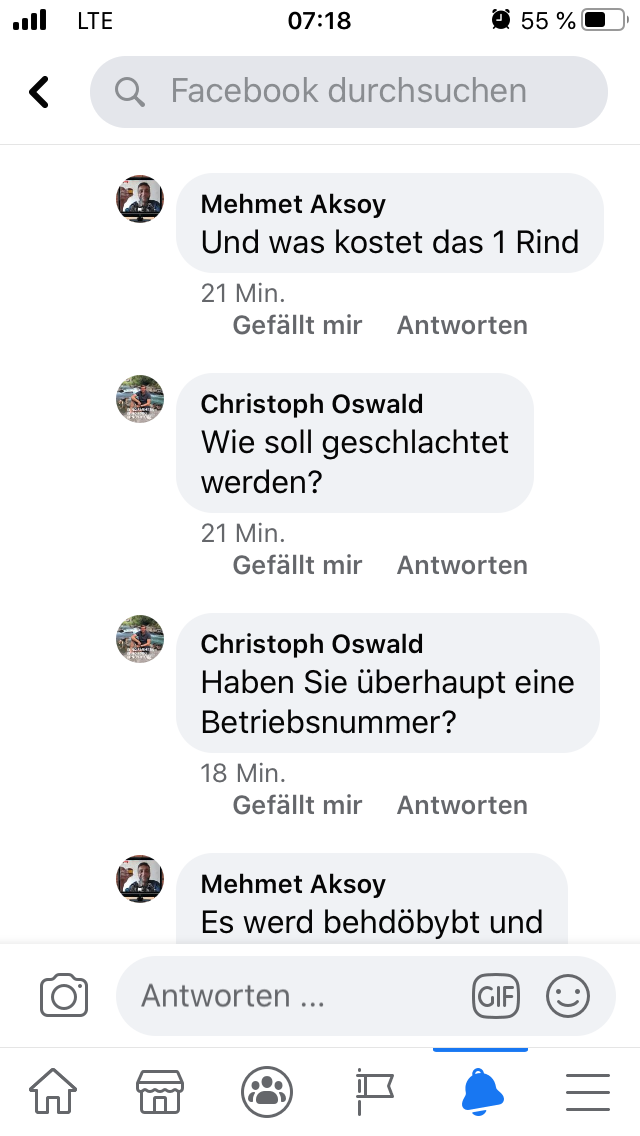Open the GIF picker
Image resolution: width=640 pixels, height=1136 pixels.
click(x=496, y=996)
